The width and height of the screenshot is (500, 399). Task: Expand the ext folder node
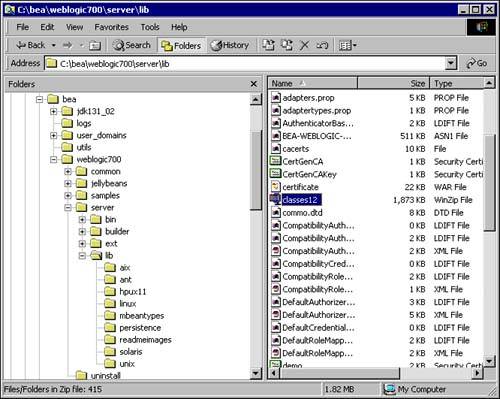(x=82, y=244)
